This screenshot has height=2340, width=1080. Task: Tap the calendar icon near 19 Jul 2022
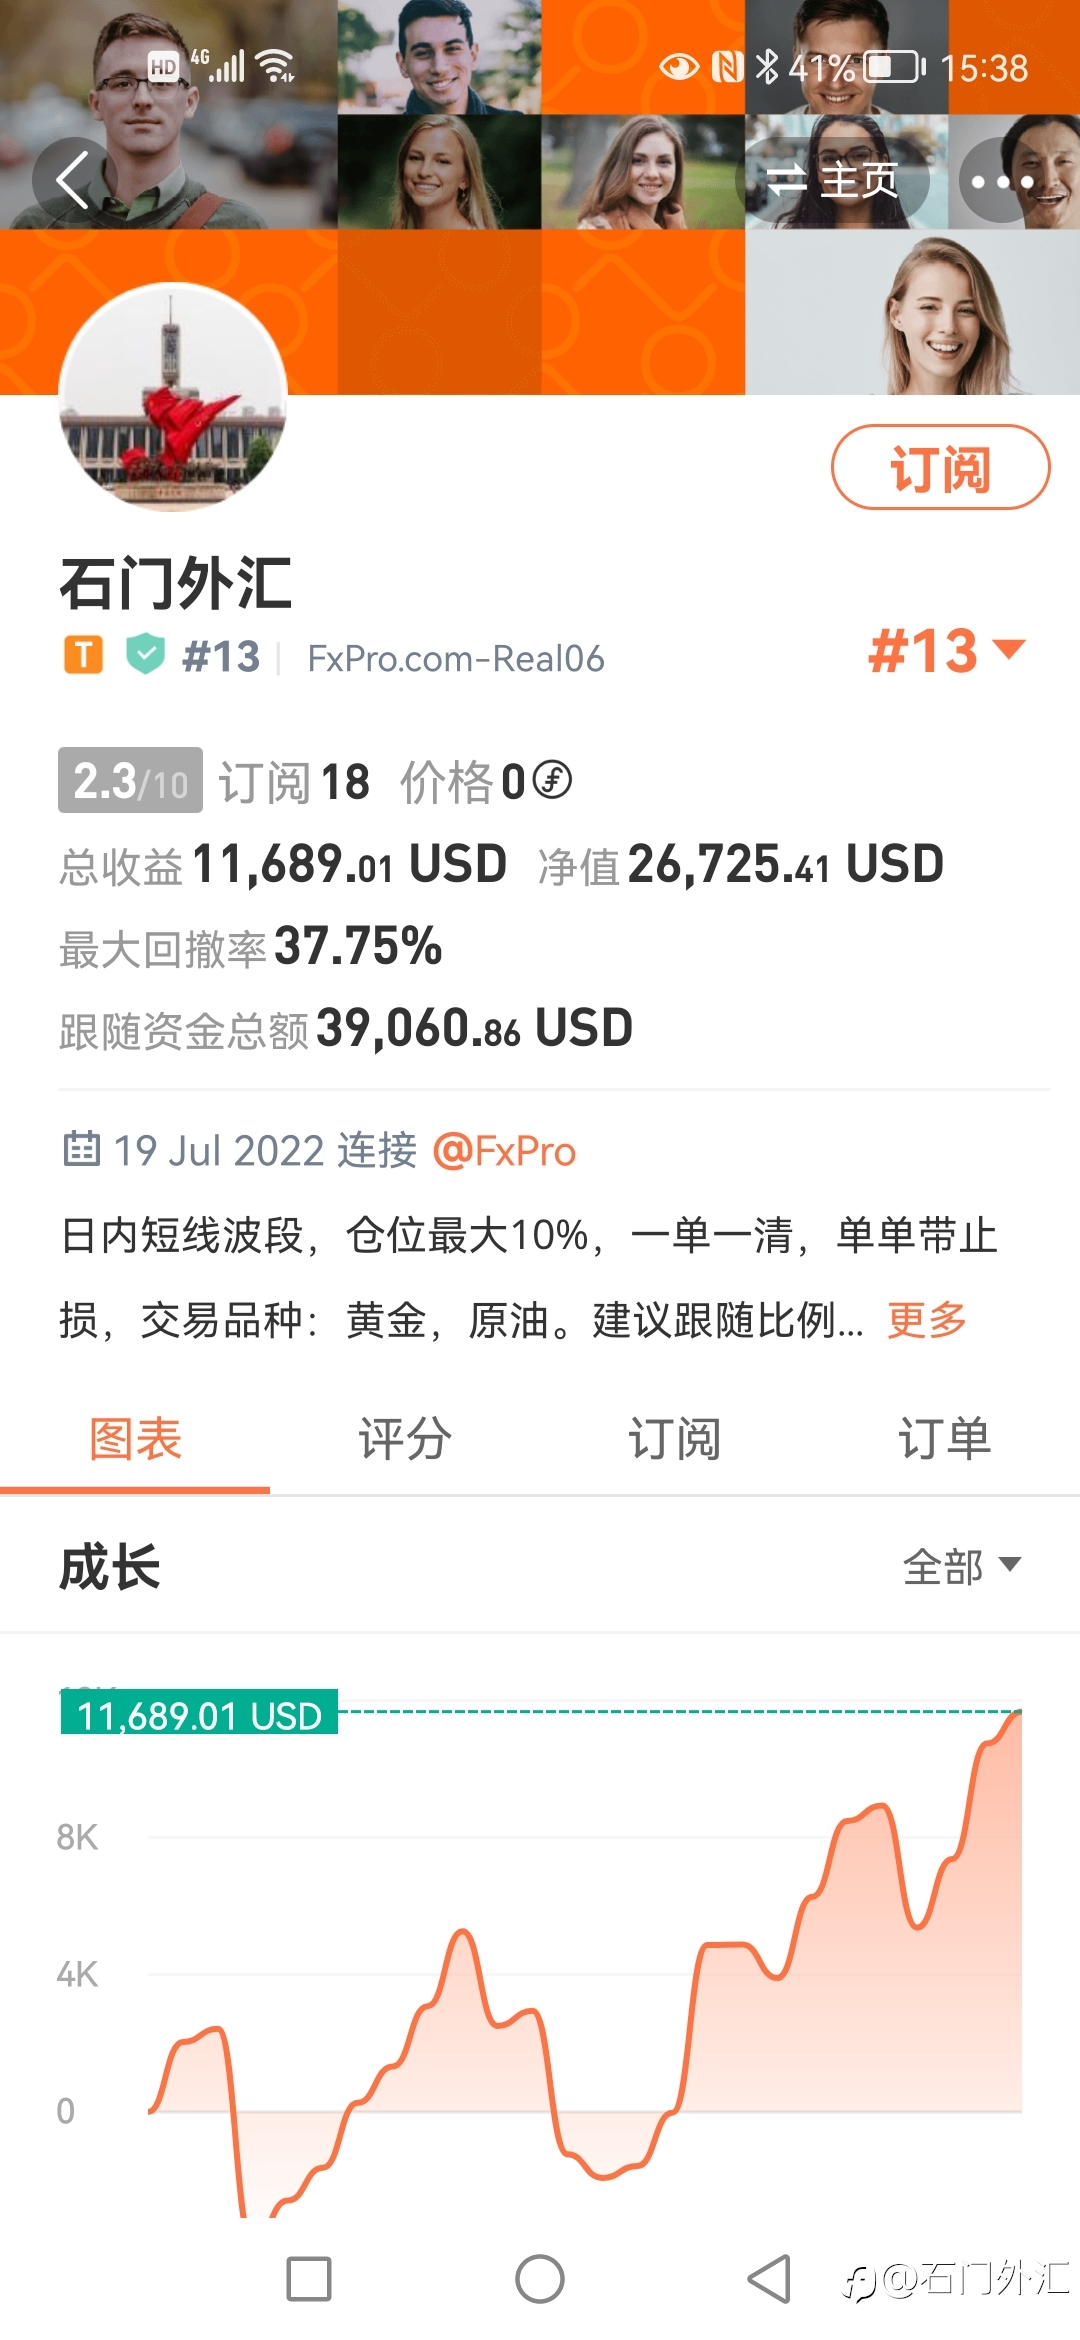click(82, 1149)
